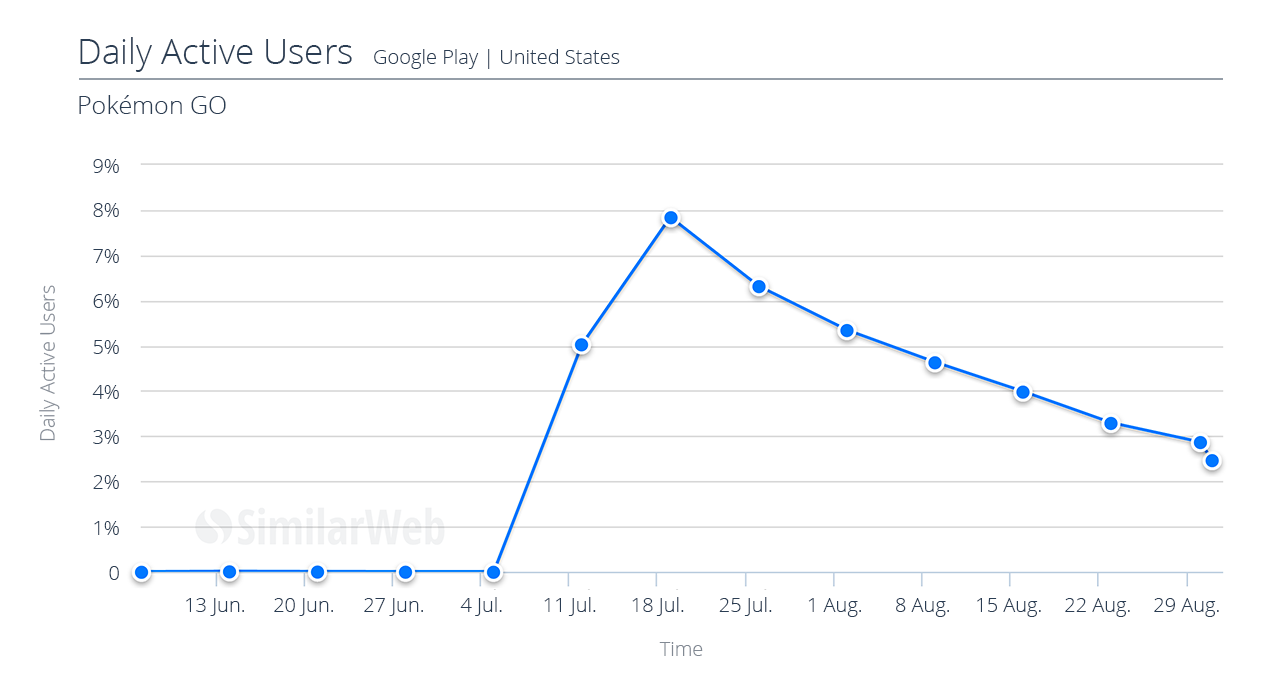Click the zero-value data point just before 11 Jul.
The height and width of the screenshot is (696, 1262).
pyautogui.click(x=493, y=572)
